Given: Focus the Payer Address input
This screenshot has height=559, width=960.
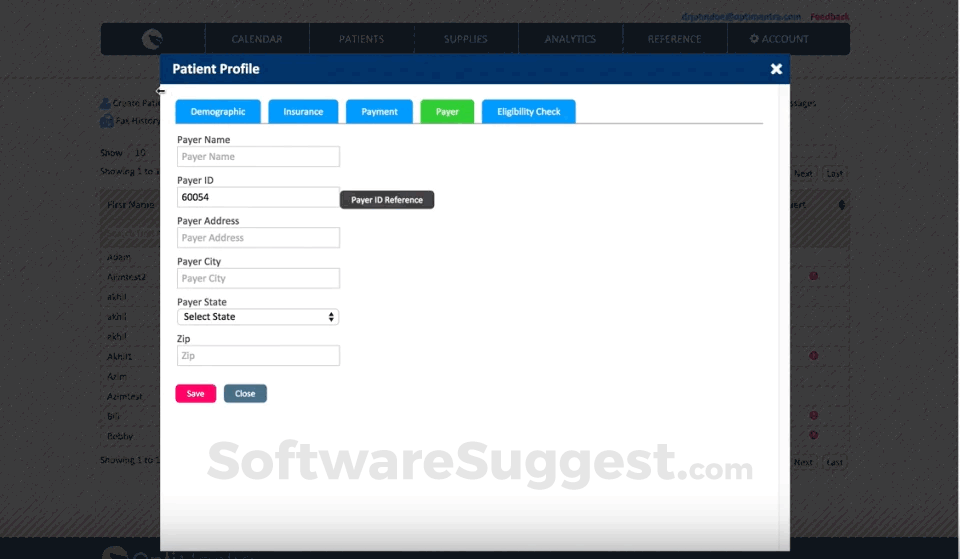Looking at the screenshot, I should [x=258, y=238].
